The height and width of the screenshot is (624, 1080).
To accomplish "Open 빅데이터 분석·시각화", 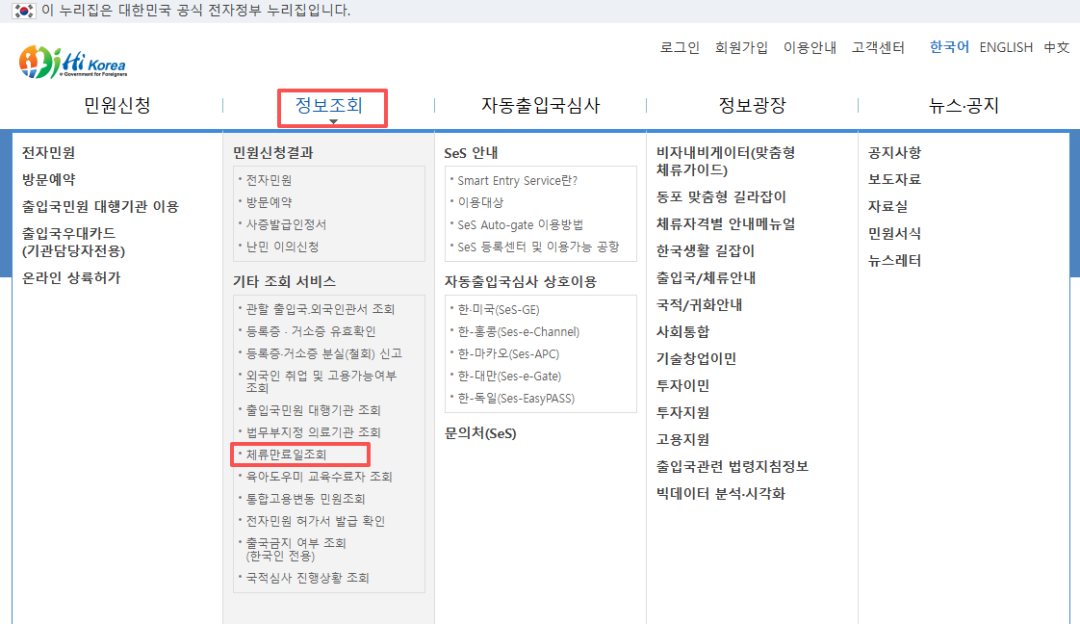I will [x=720, y=493].
